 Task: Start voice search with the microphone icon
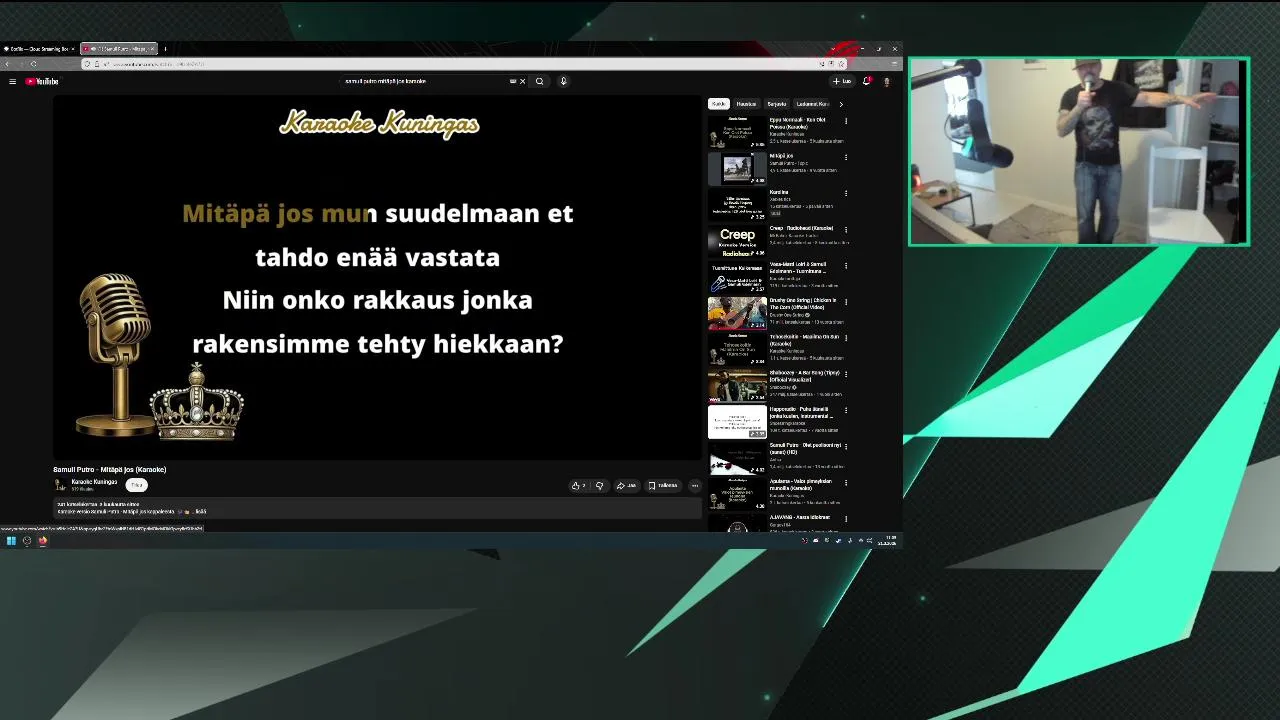point(563,81)
